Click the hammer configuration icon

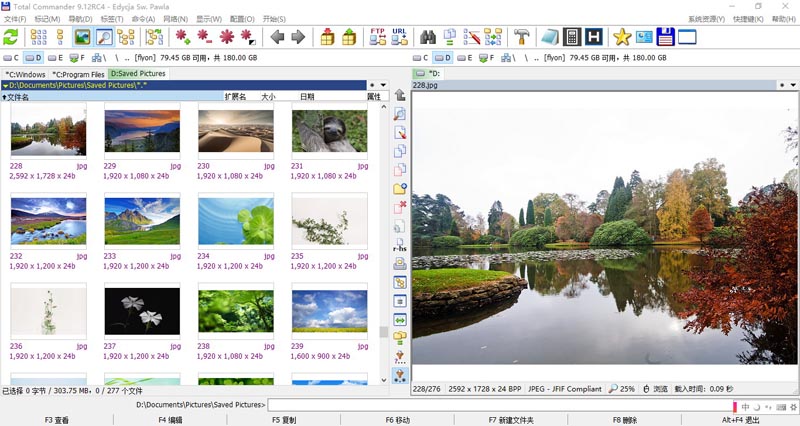pos(521,37)
